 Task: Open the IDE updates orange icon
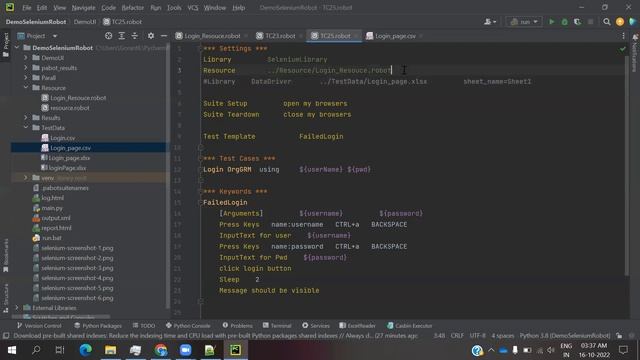620,22
